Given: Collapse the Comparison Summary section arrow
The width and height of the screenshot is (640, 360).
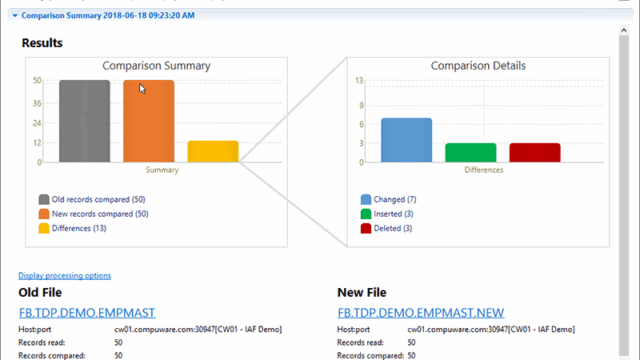Looking at the screenshot, I should coord(15,16).
